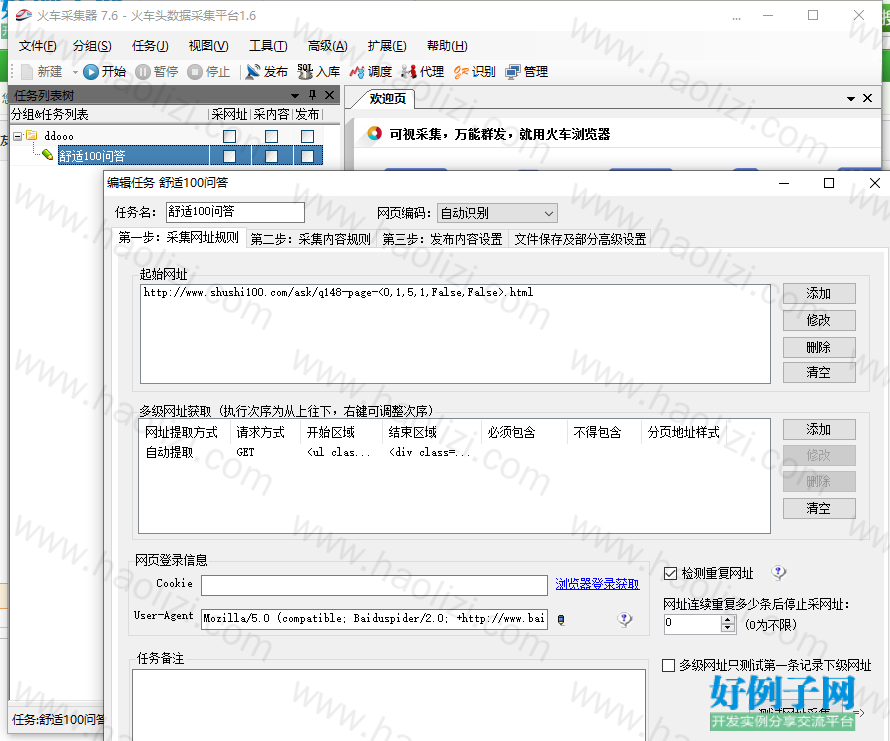Viewport: 890px width, 741px height.
Task: Enable 多级网址只测试第一条记录下级网址 checkbox
Action: tap(669, 665)
